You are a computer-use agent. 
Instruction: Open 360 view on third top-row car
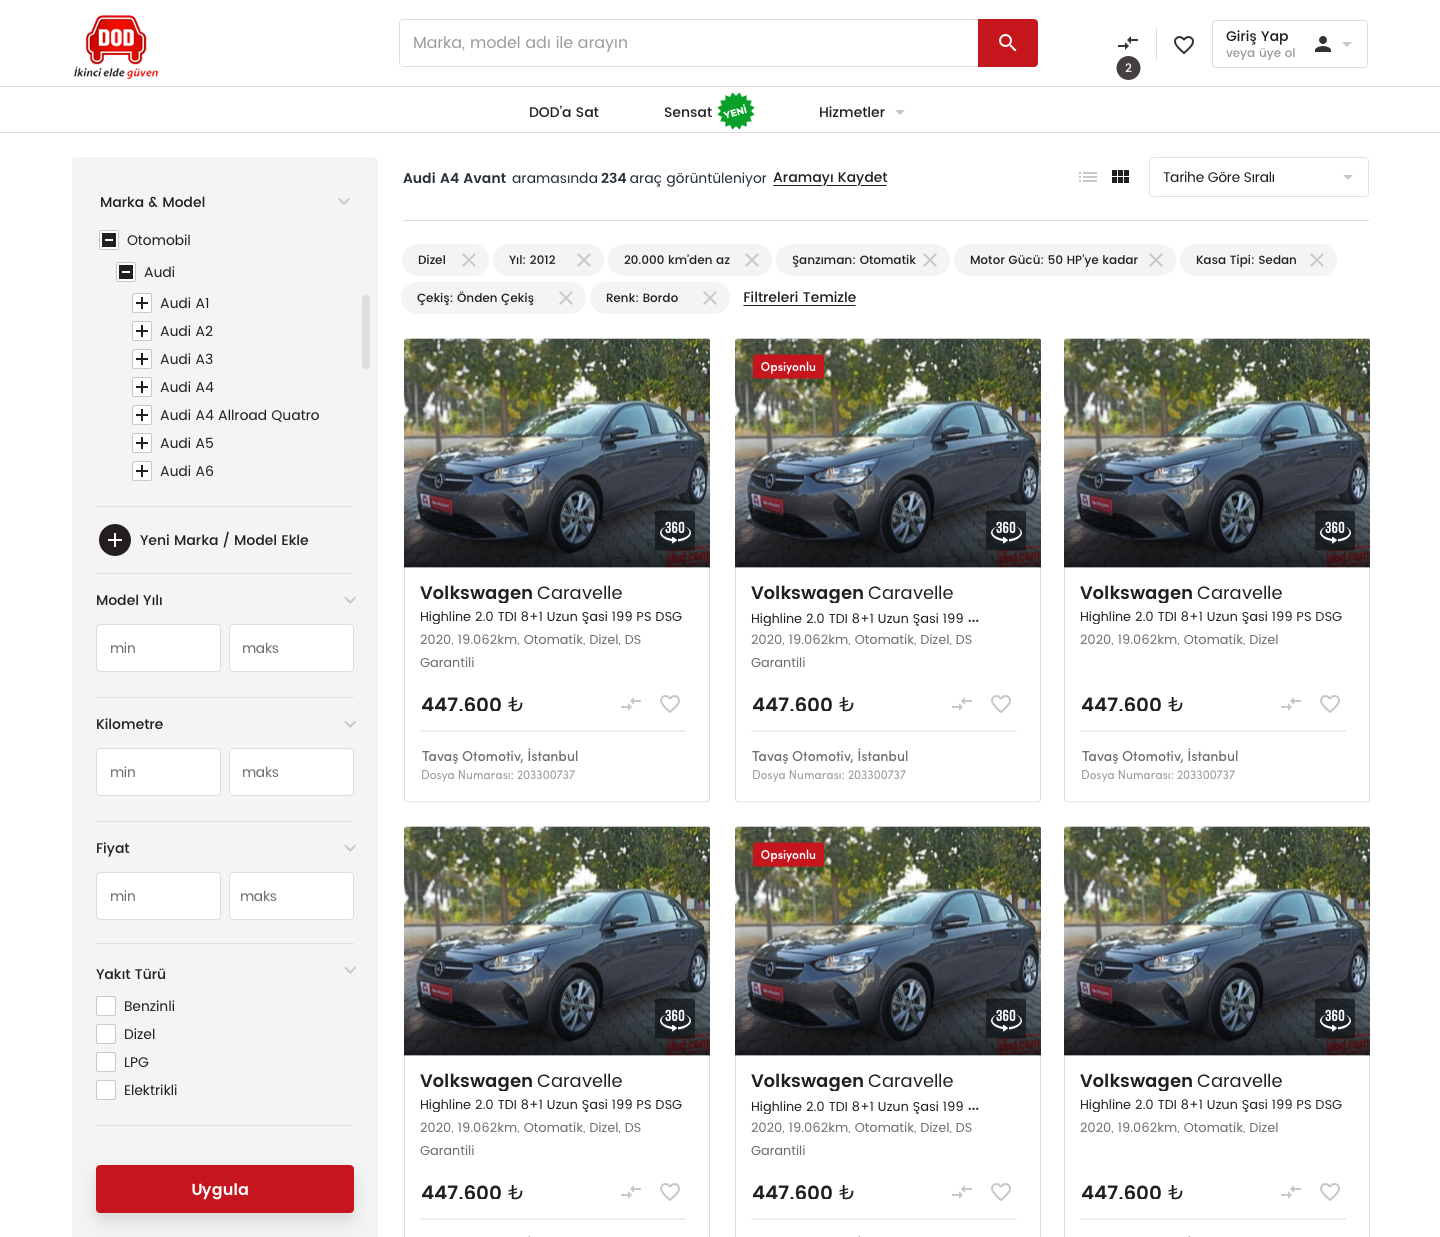[1335, 530]
